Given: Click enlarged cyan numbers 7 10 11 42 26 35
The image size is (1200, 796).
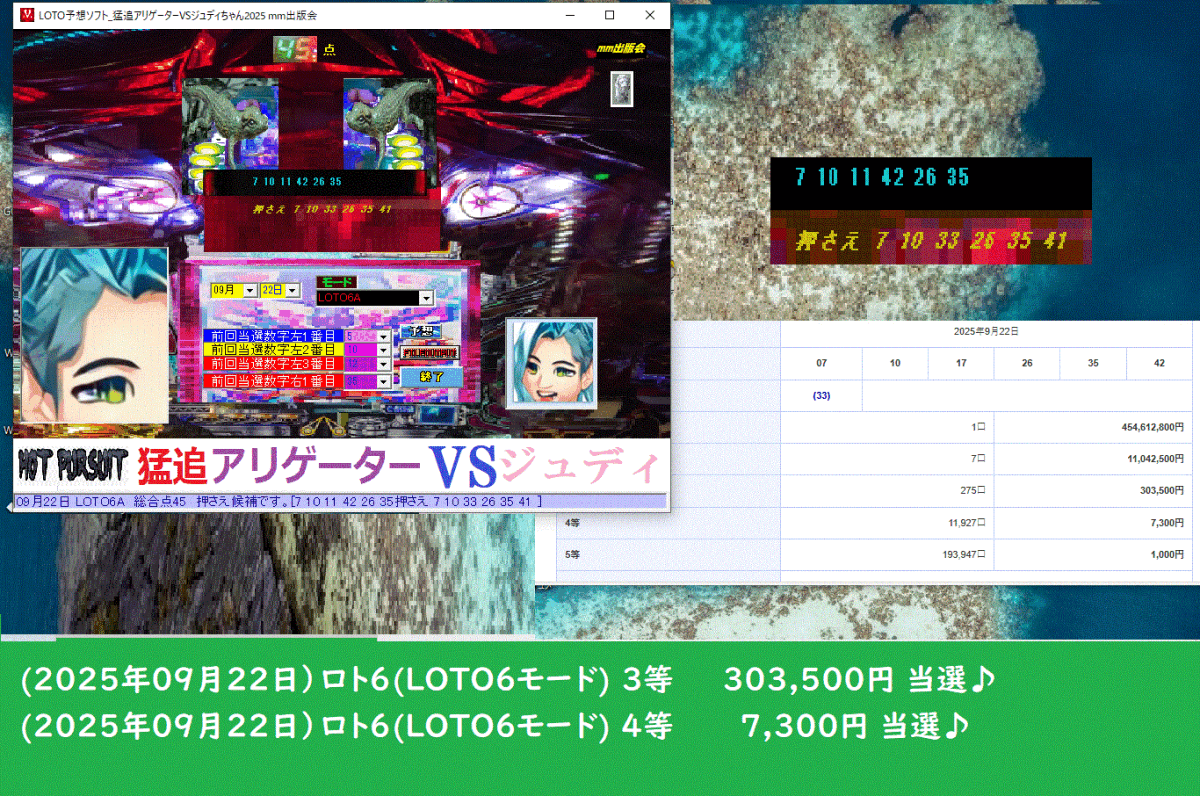Looking at the screenshot, I should pos(882,178).
